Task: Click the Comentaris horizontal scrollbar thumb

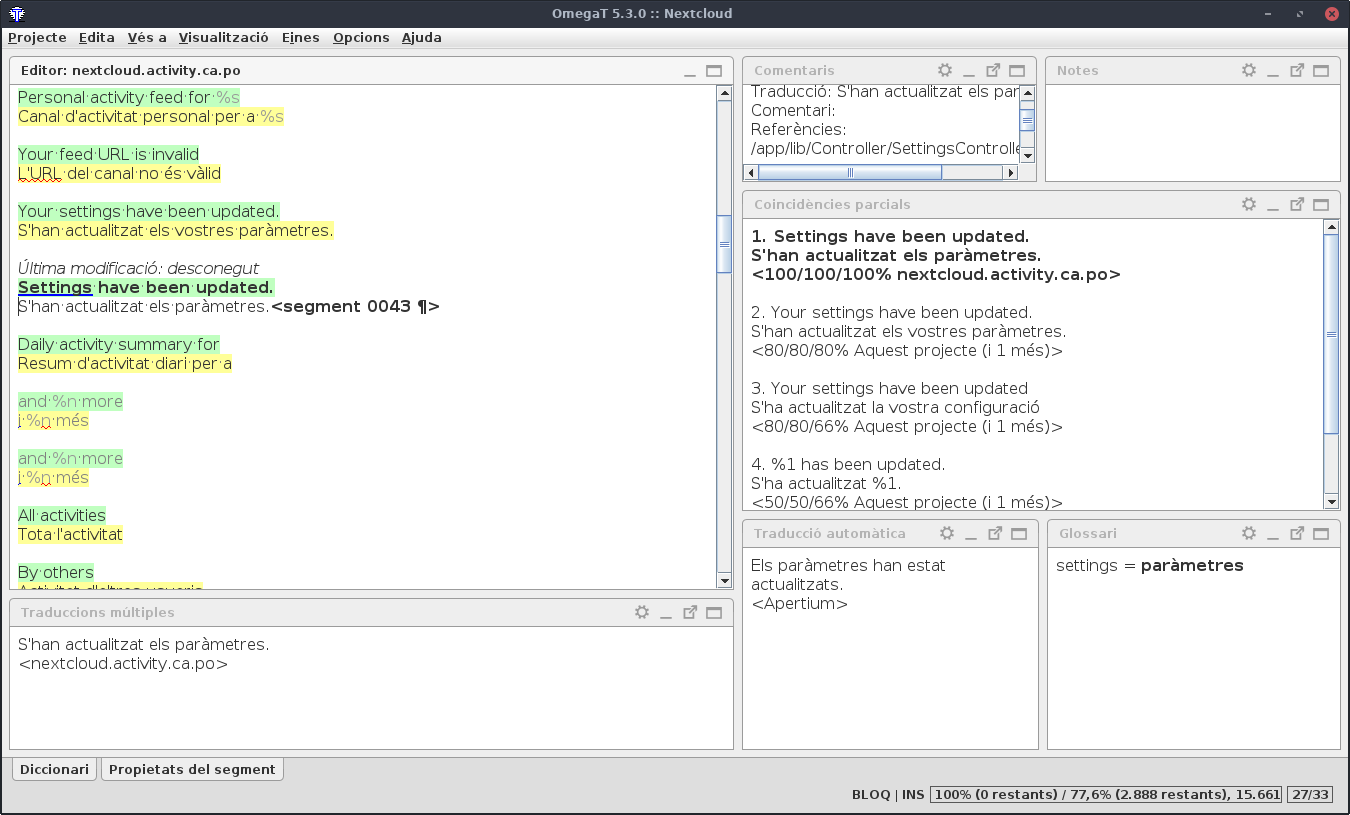Action: pos(850,172)
